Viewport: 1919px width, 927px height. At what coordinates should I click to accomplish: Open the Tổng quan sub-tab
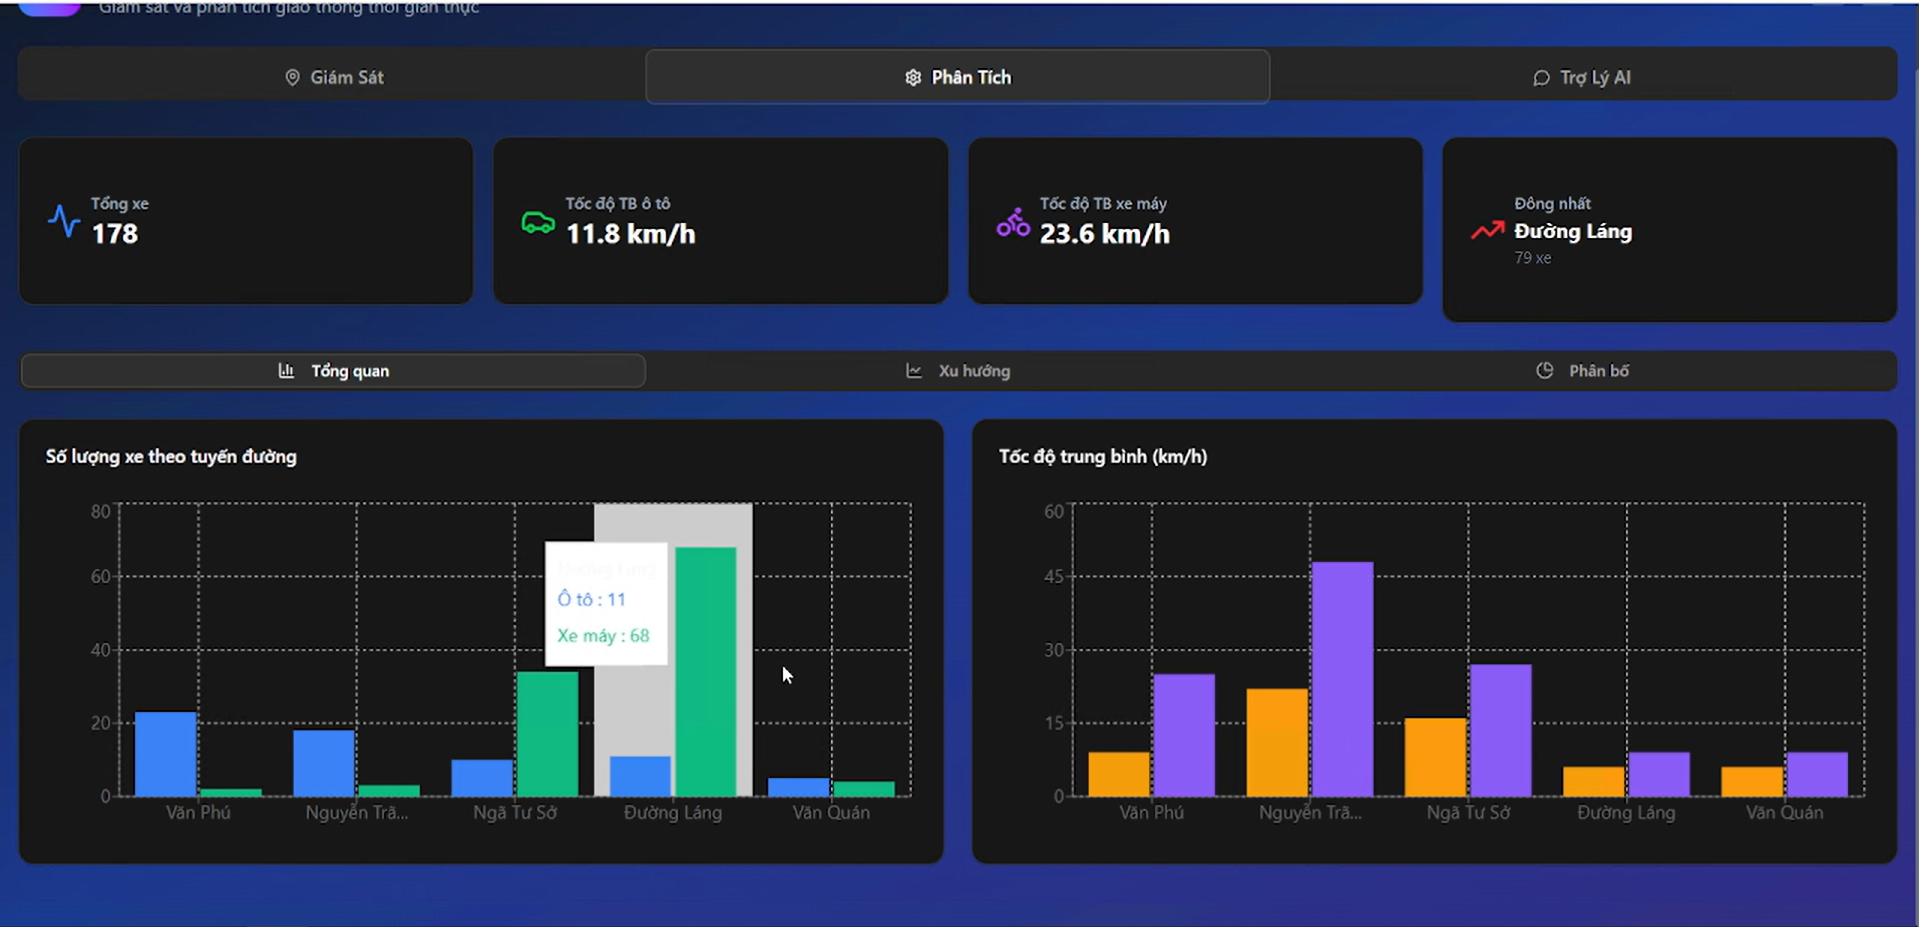coord(333,371)
